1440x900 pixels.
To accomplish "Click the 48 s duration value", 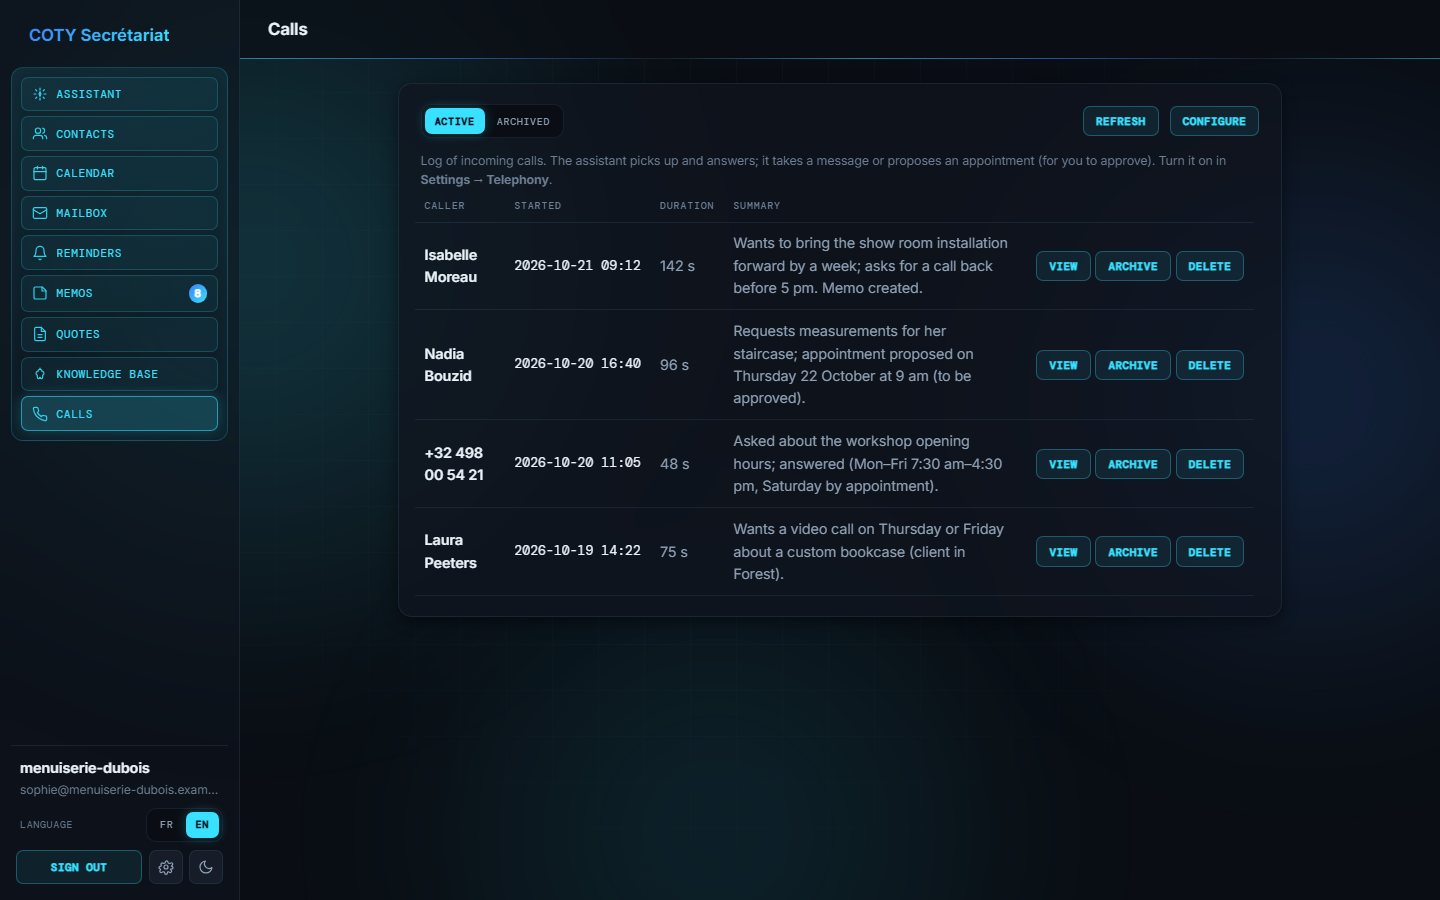I will pyautogui.click(x=675, y=464).
